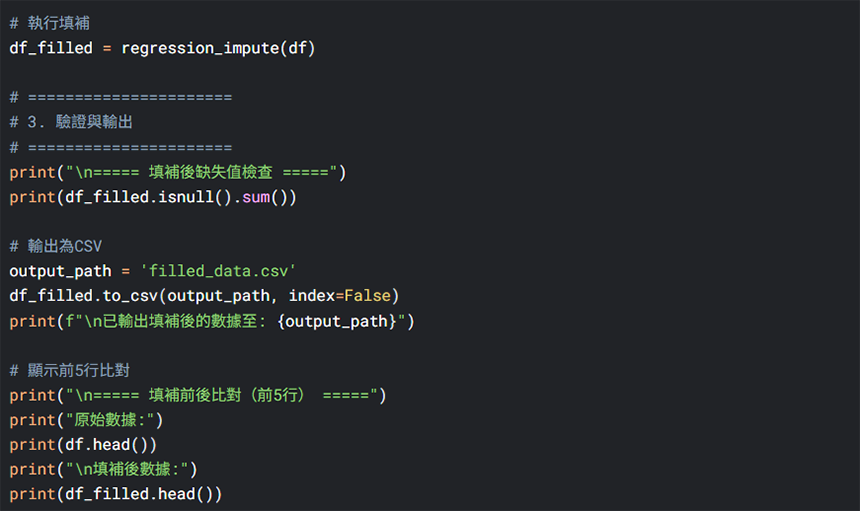
Task: Click the string '填補後缺失值檢查'
Action: pos(211,172)
